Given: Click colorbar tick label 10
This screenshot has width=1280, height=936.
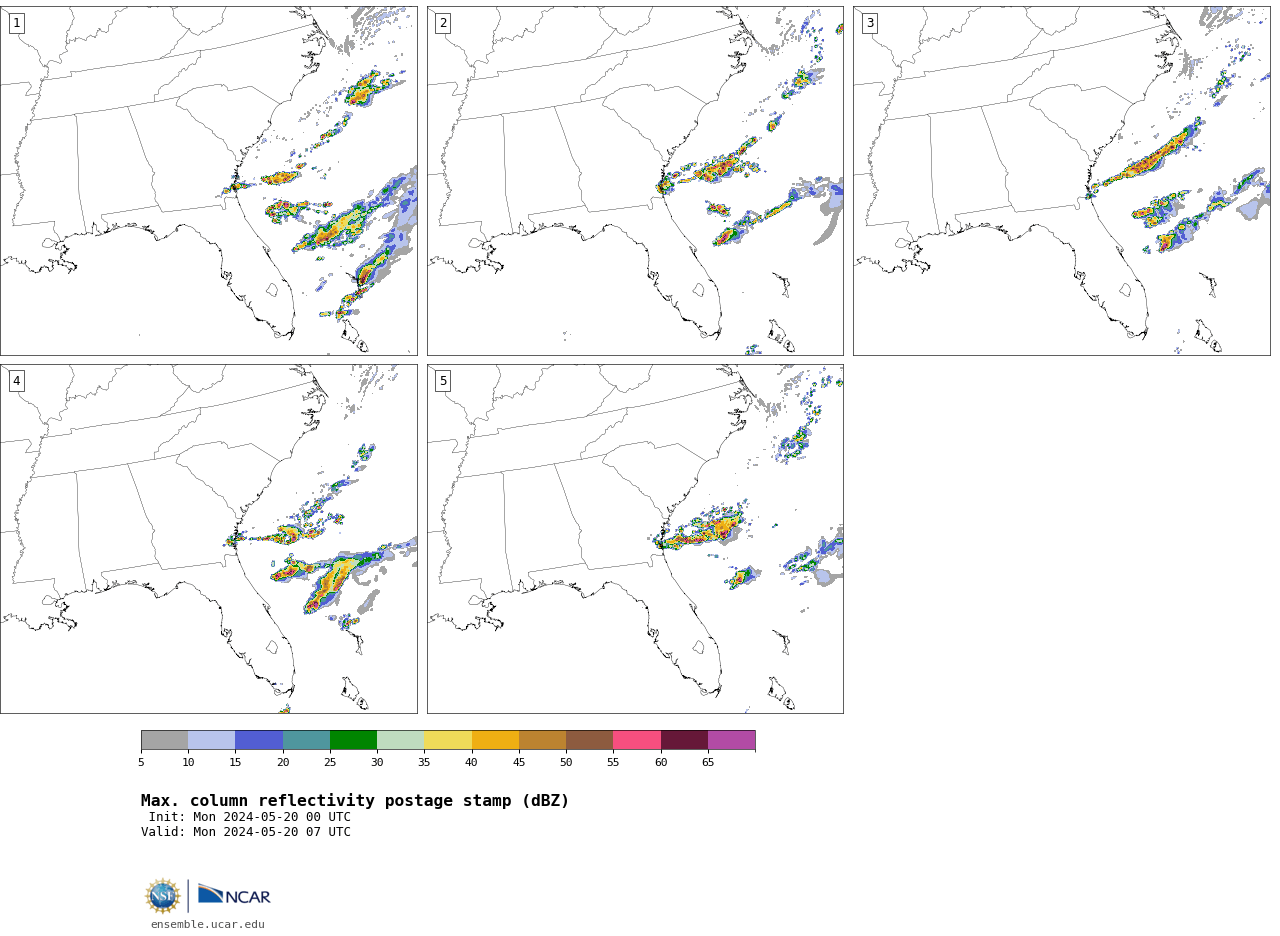Looking at the screenshot, I should [188, 762].
